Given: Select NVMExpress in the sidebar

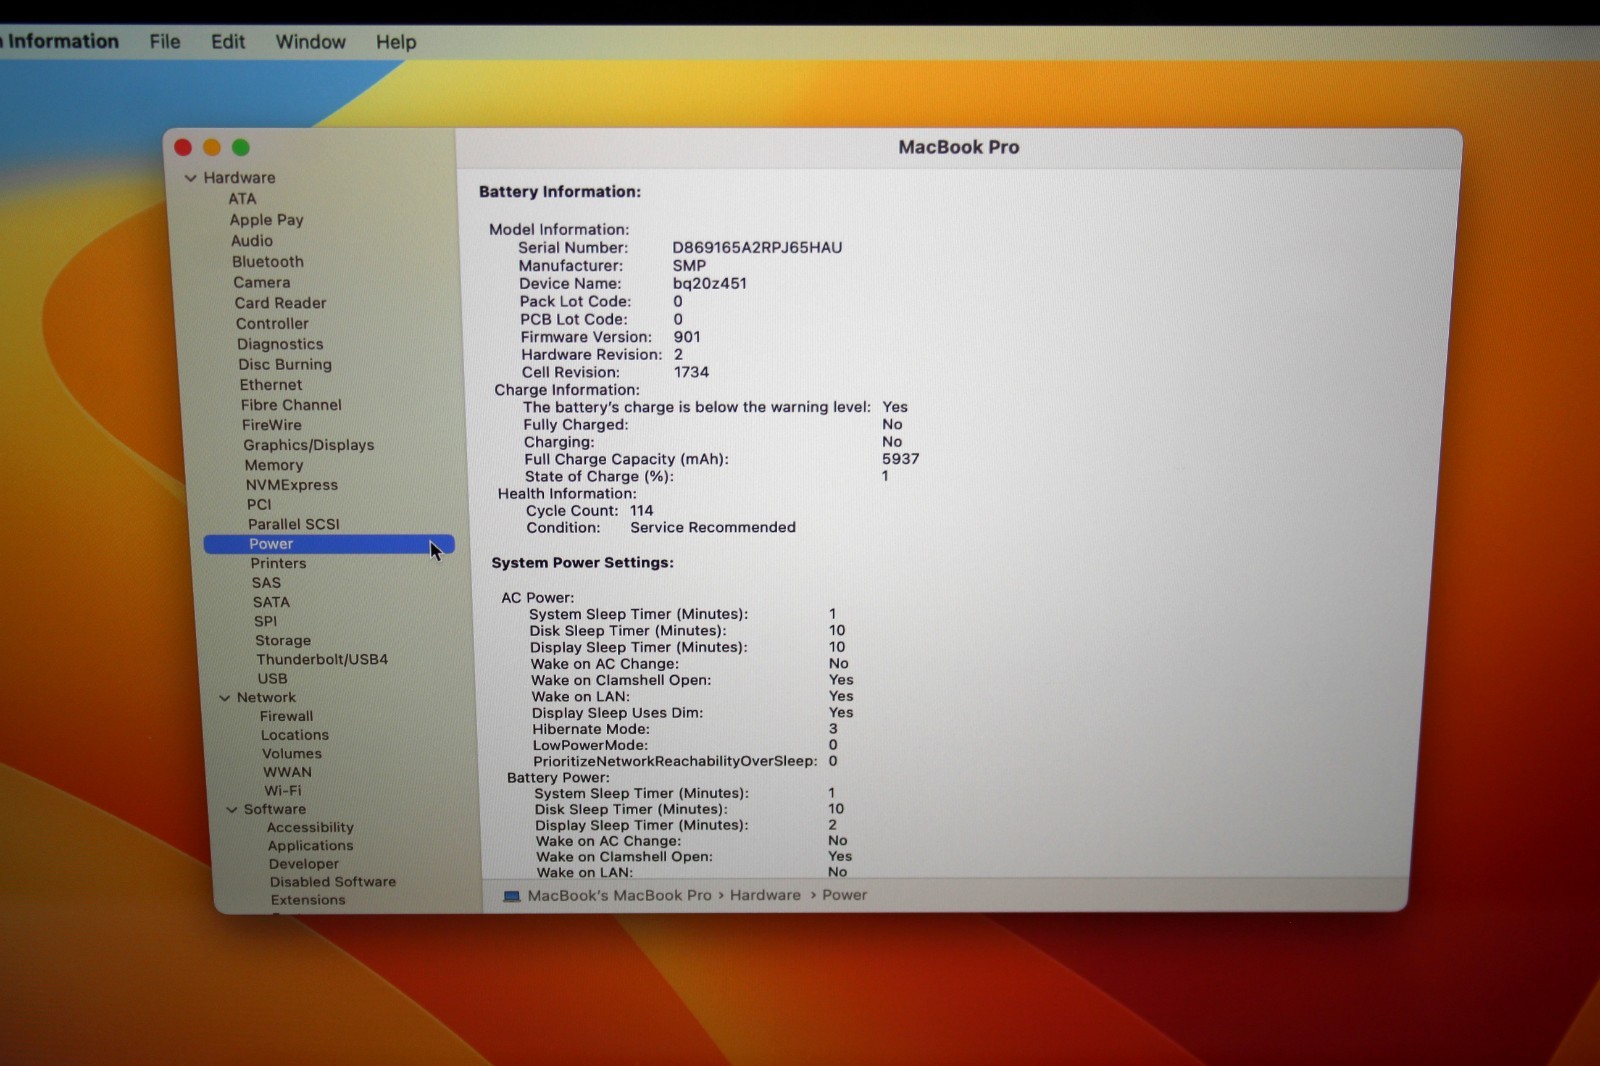Looking at the screenshot, I should 292,485.
